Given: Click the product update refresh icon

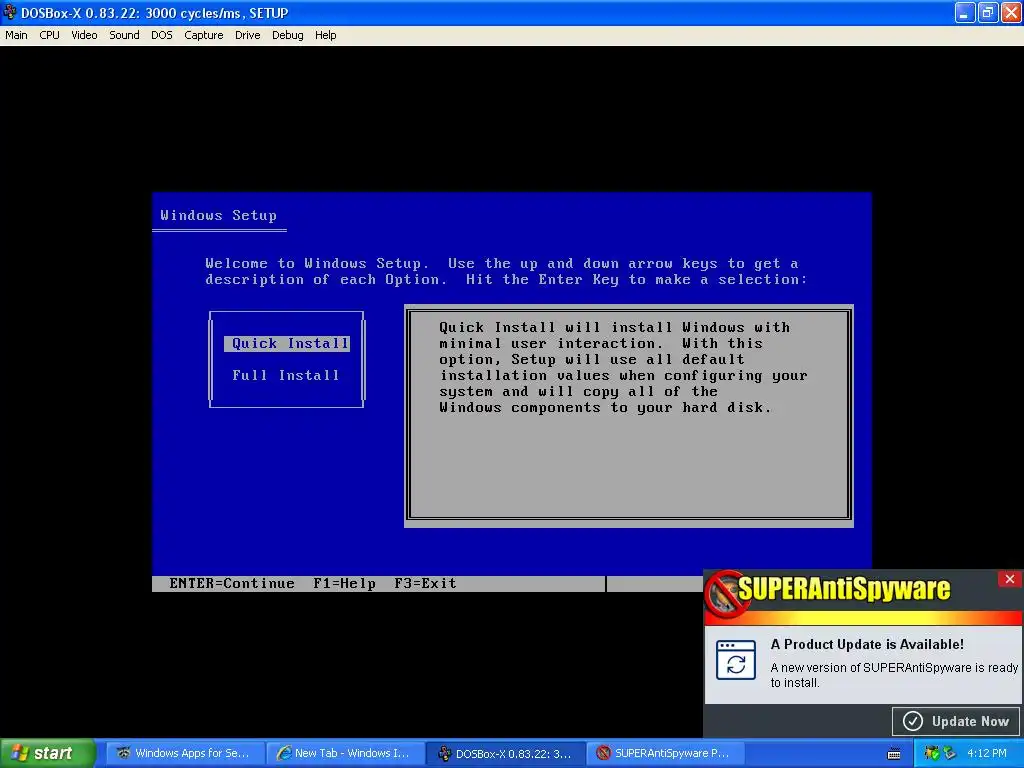Looking at the screenshot, I should pos(736,660).
